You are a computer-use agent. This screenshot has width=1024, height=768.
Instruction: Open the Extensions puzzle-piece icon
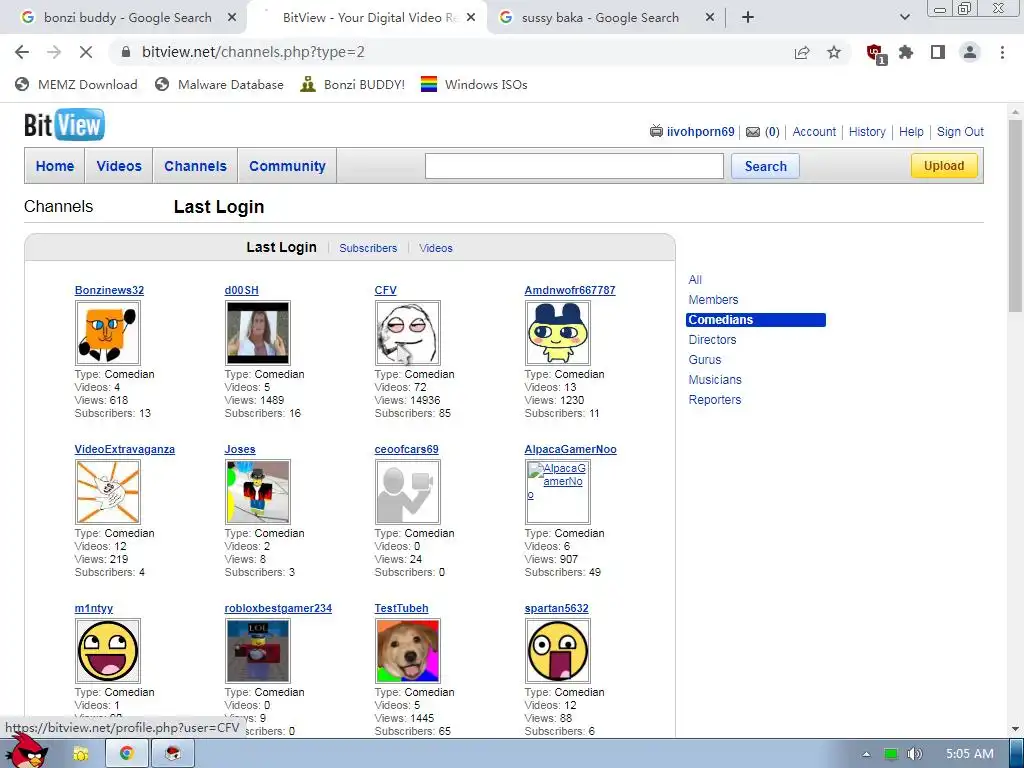pyautogui.click(x=906, y=52)
